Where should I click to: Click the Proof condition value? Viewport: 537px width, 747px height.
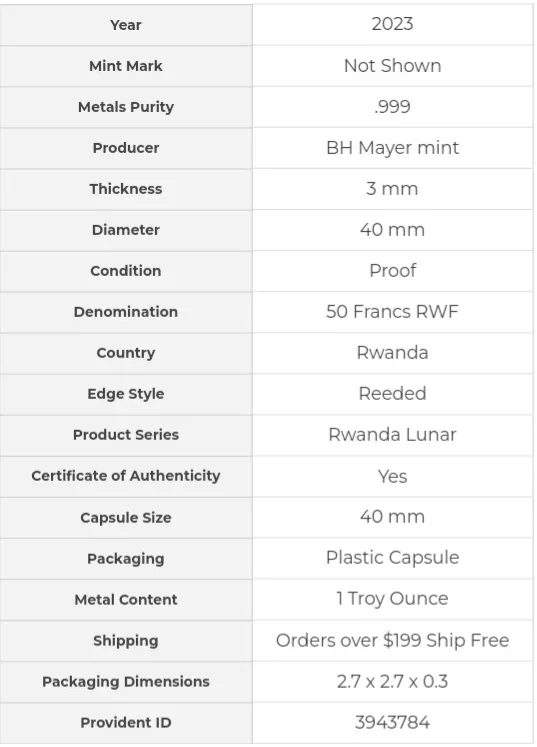pos(392,271)
